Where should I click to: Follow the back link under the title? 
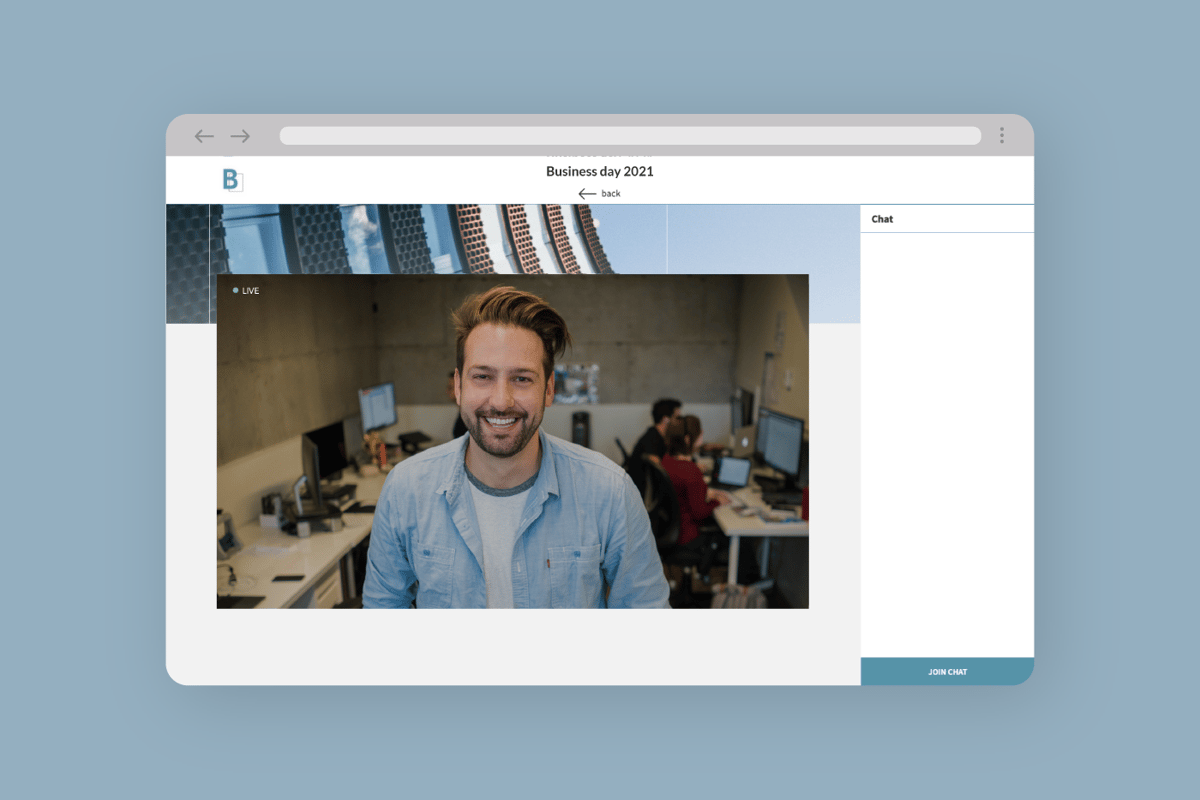(x=600, y=193)
